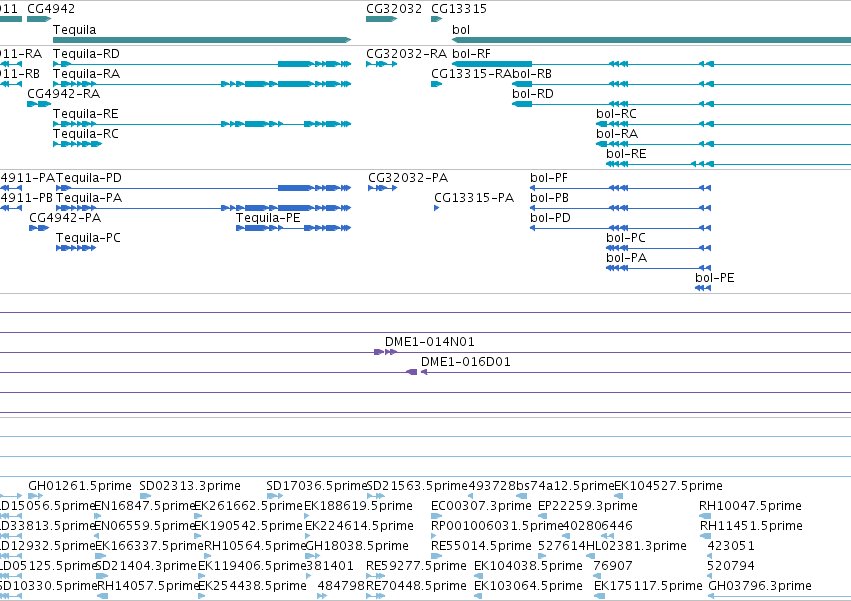Click the HL02381.3prime EST label
Screen dimensions: 851x601
[x=637, y=546]
